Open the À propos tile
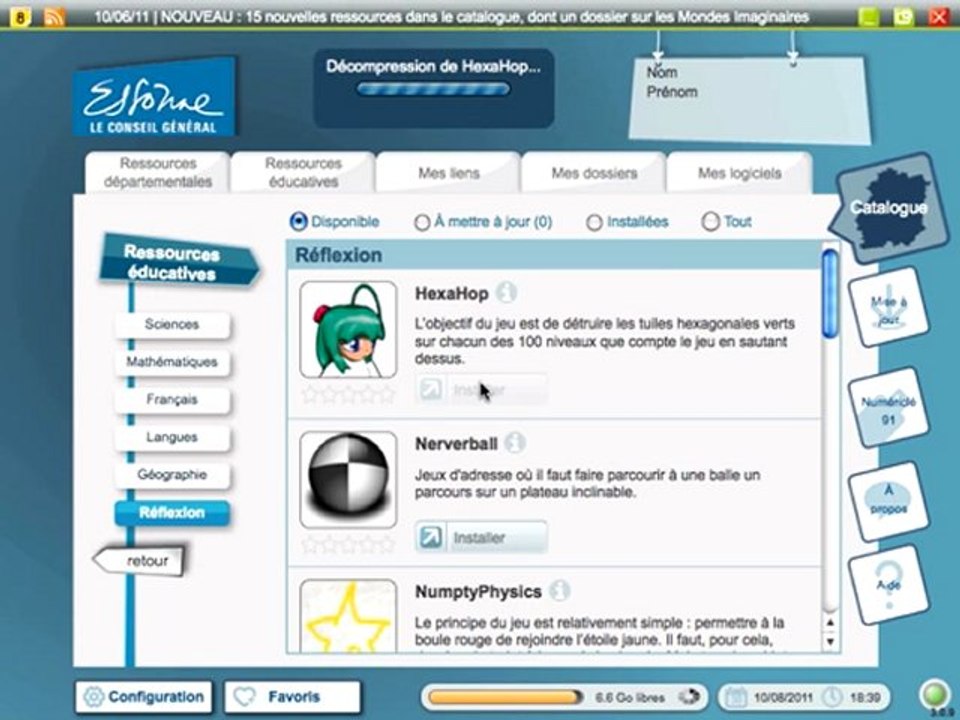Screen dimensions: 960x720 point(889,501)
